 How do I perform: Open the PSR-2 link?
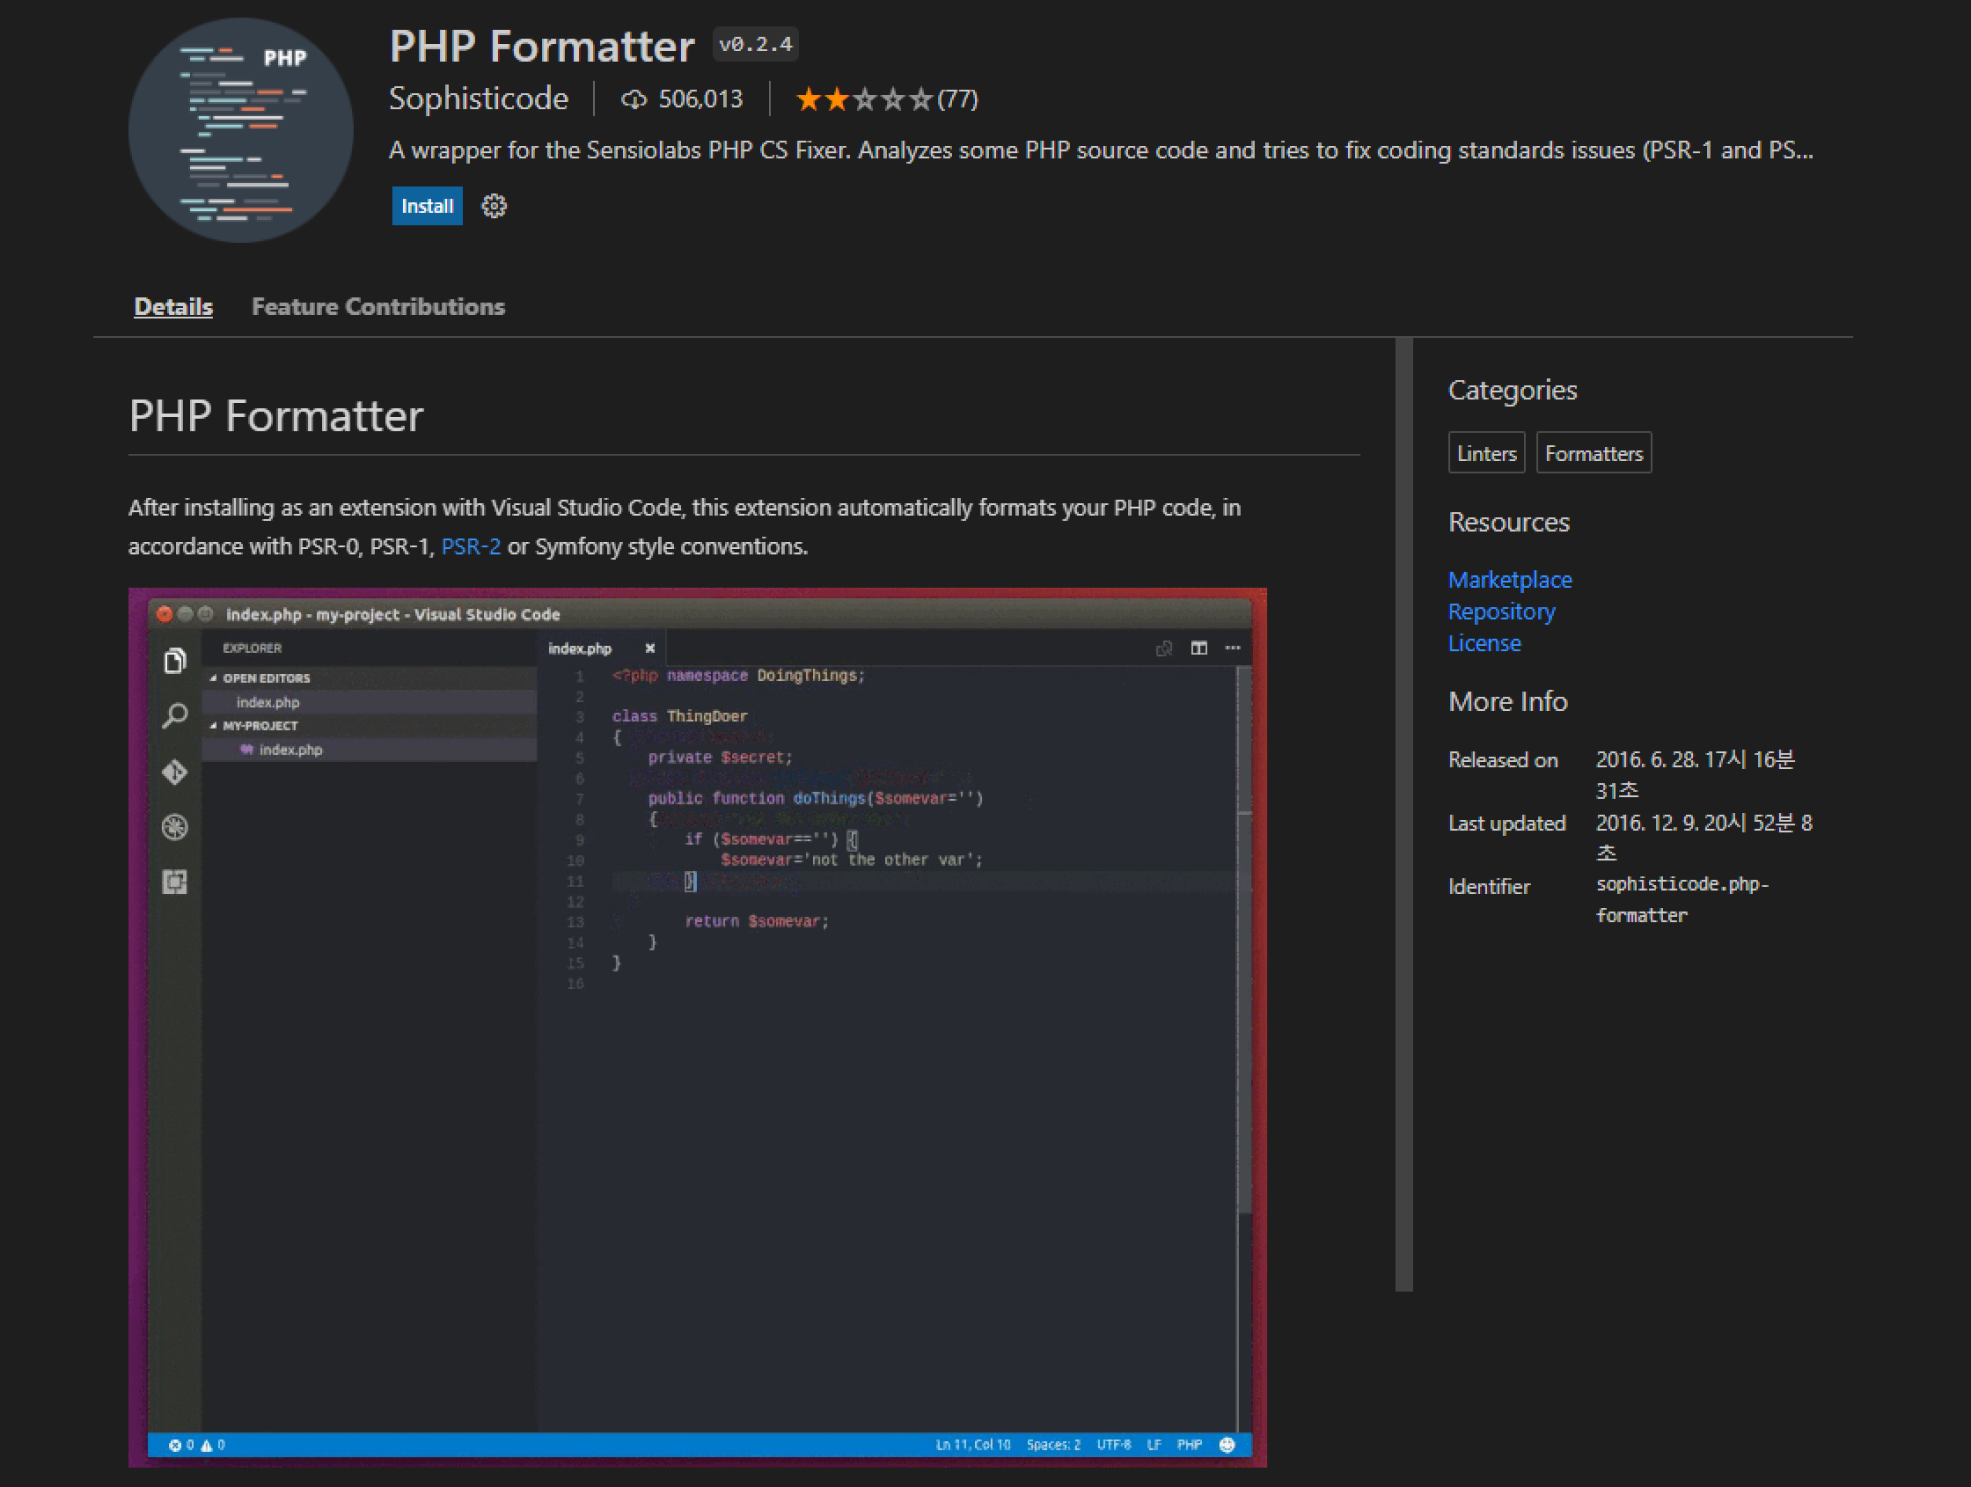pyautogui.click(x=470, y=546)
